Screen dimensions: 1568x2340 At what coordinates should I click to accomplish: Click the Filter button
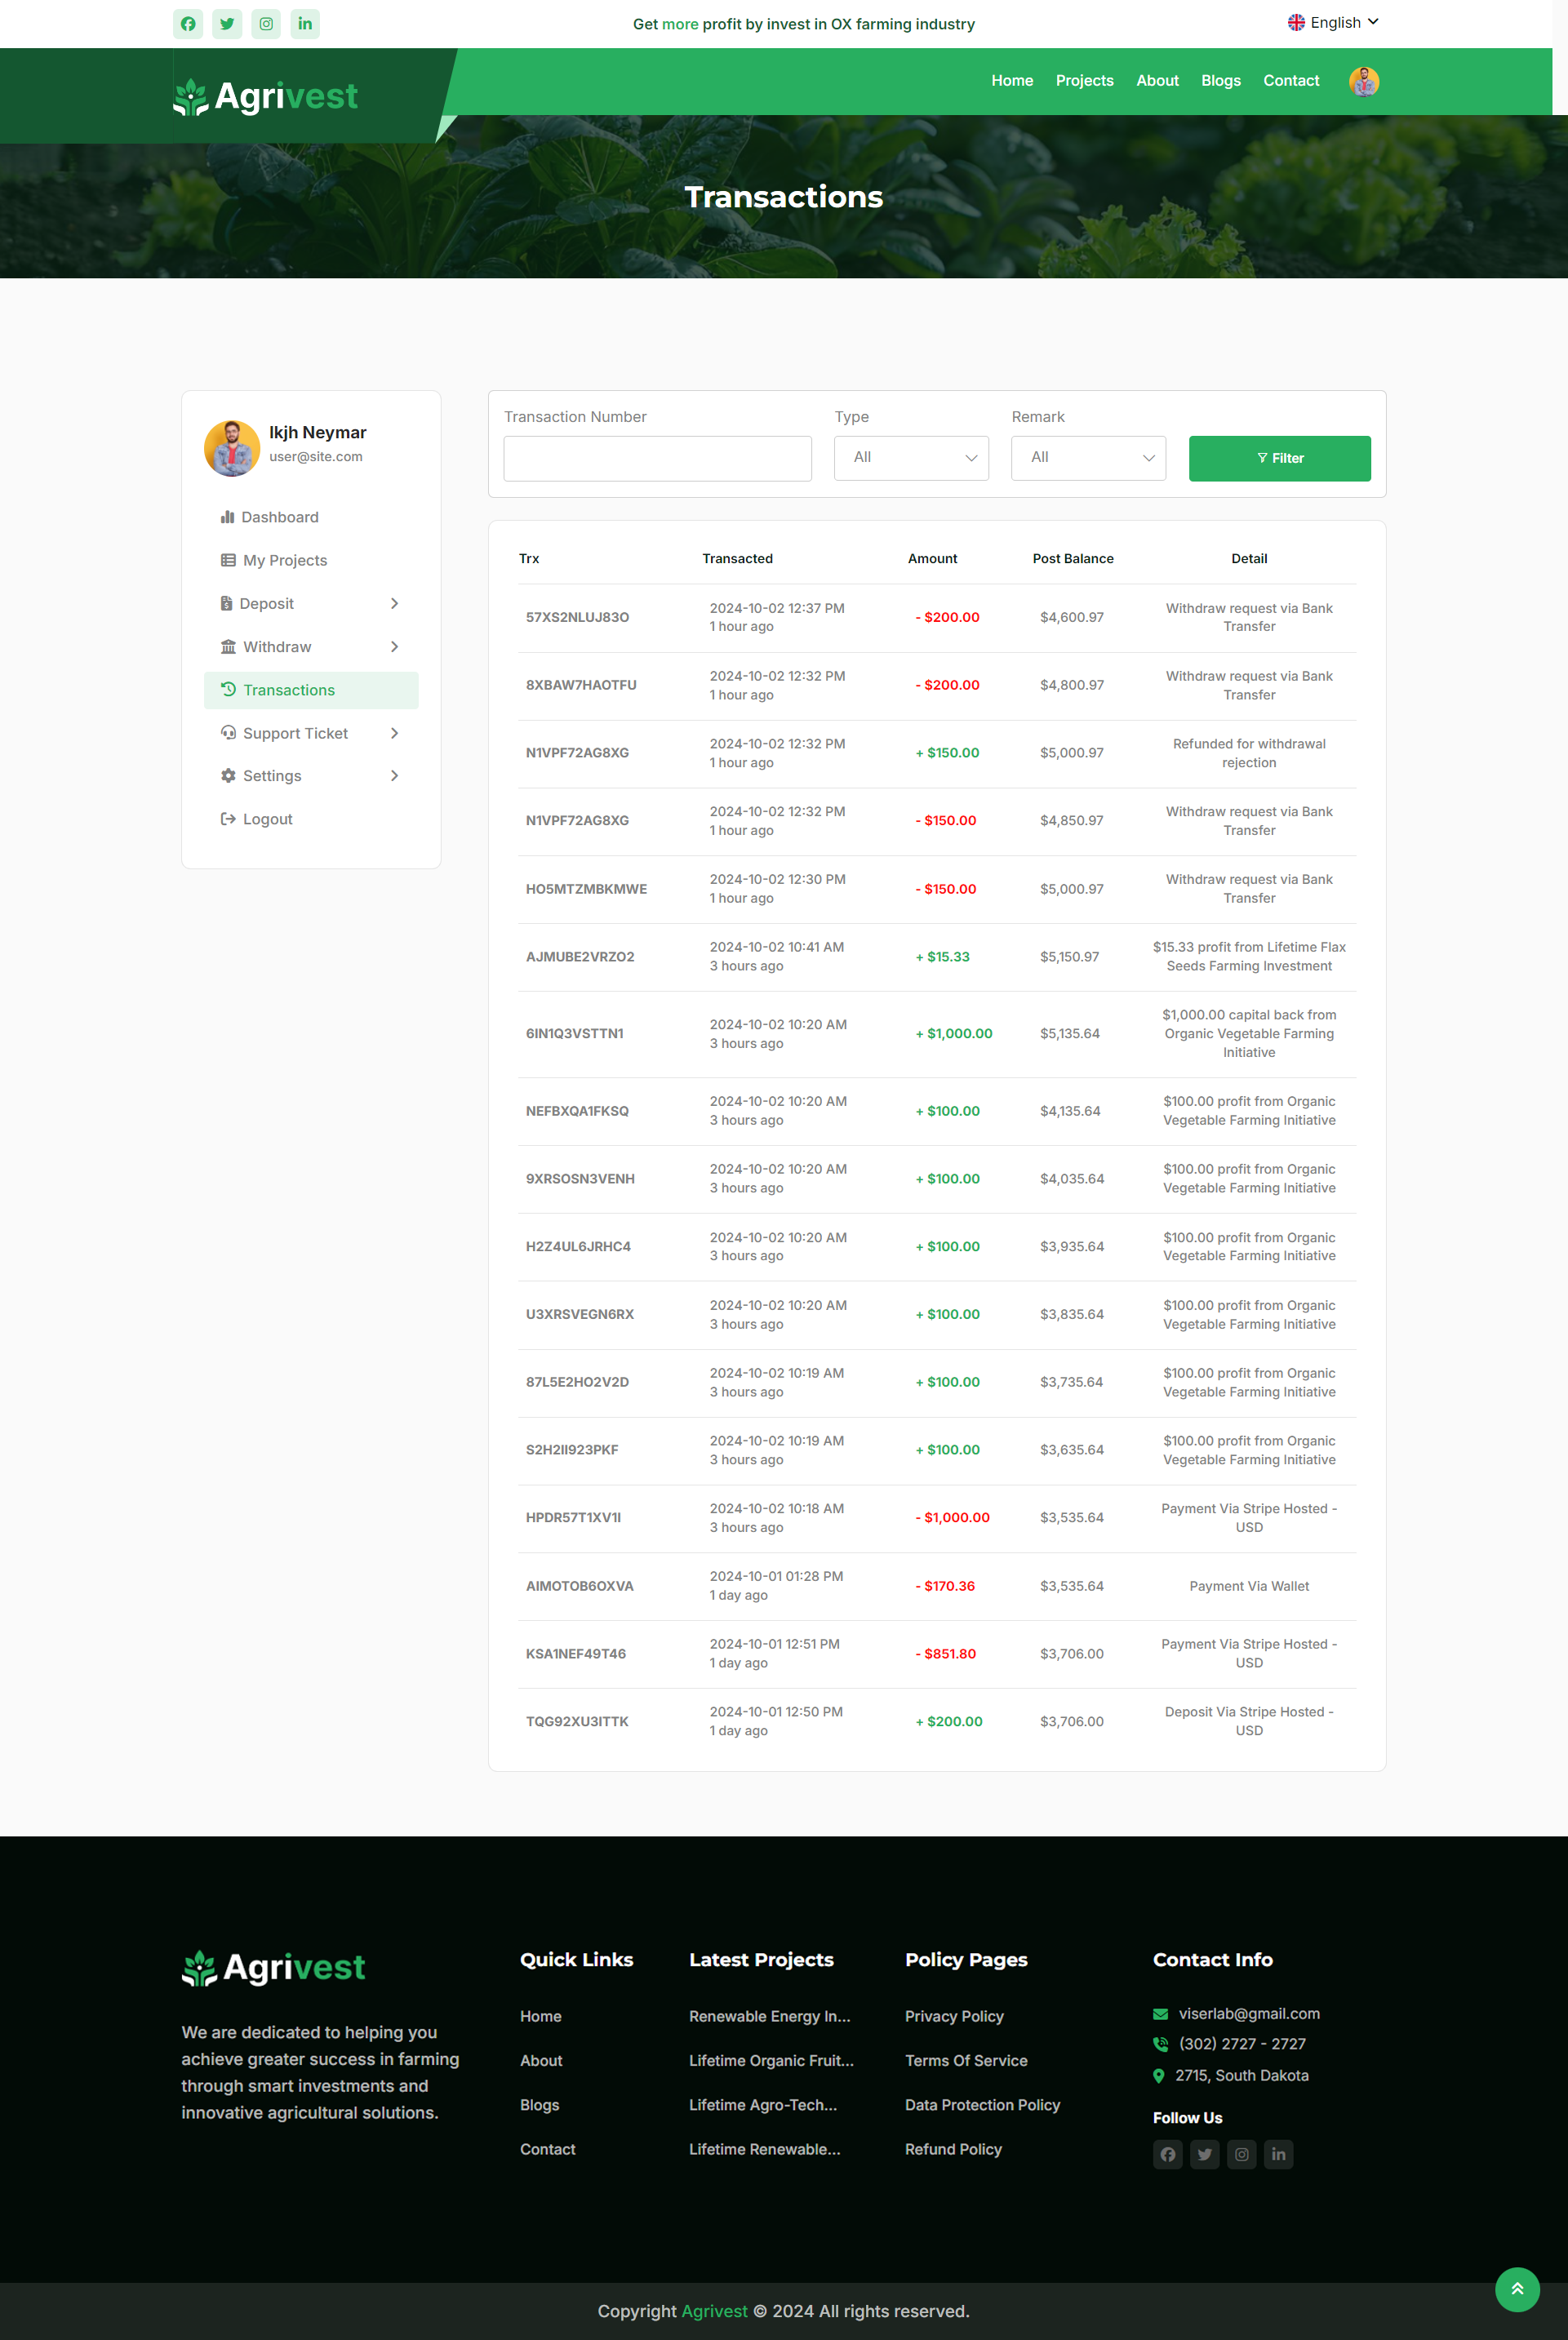coord(1279,458)
